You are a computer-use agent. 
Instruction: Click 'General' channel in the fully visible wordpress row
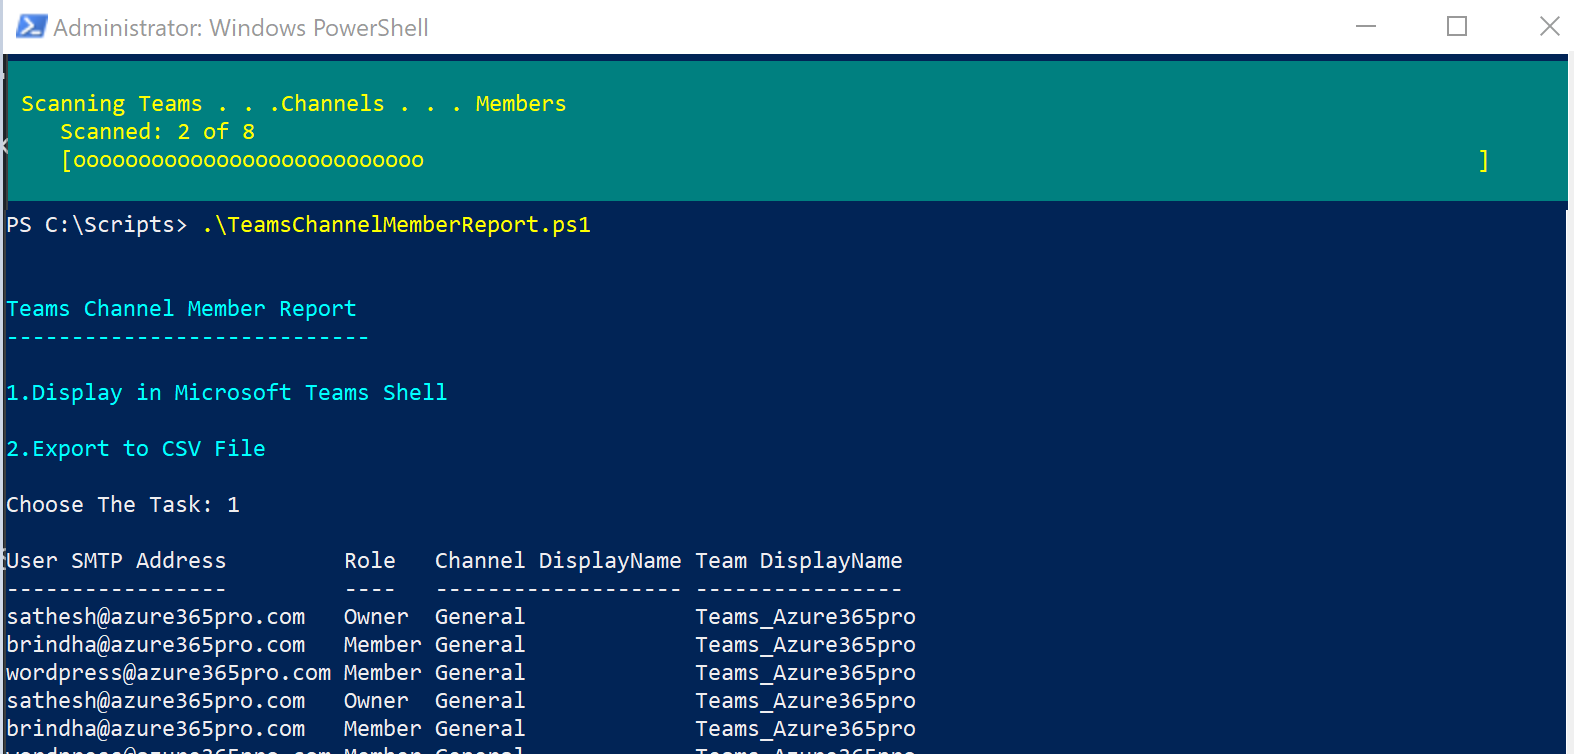click(480, 673)
